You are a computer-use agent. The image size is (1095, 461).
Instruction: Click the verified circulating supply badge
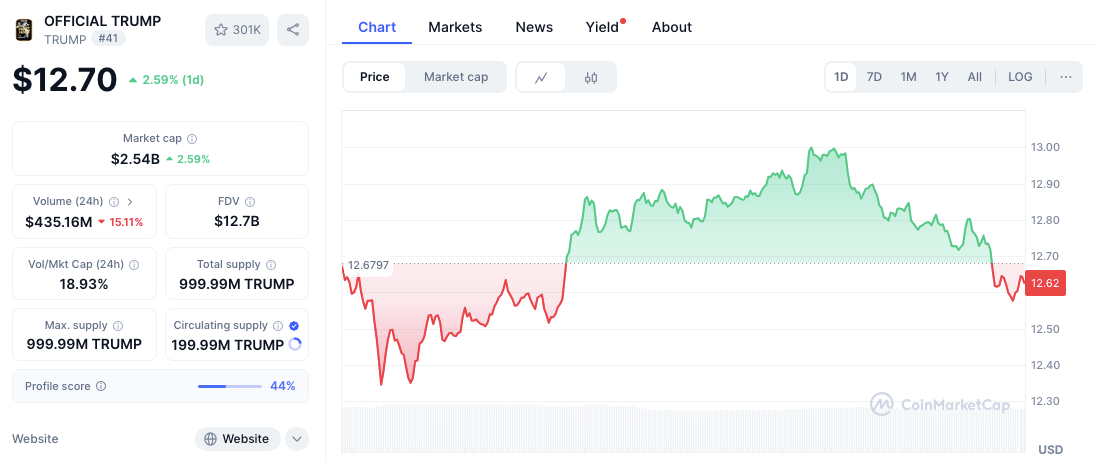tap(294, 326)
